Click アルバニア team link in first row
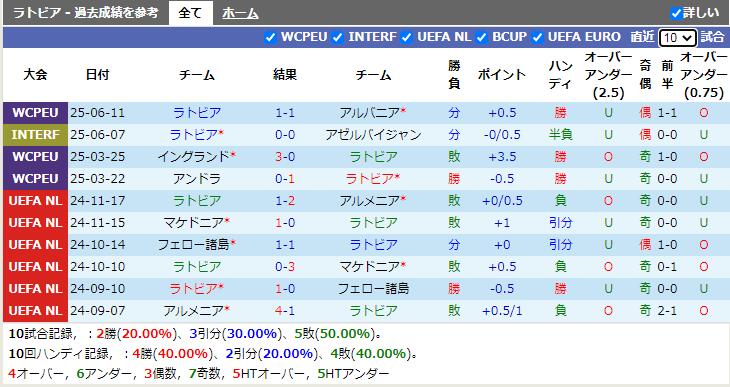The image size is (730, 387). pyautogui.click(x=369, y=113)
